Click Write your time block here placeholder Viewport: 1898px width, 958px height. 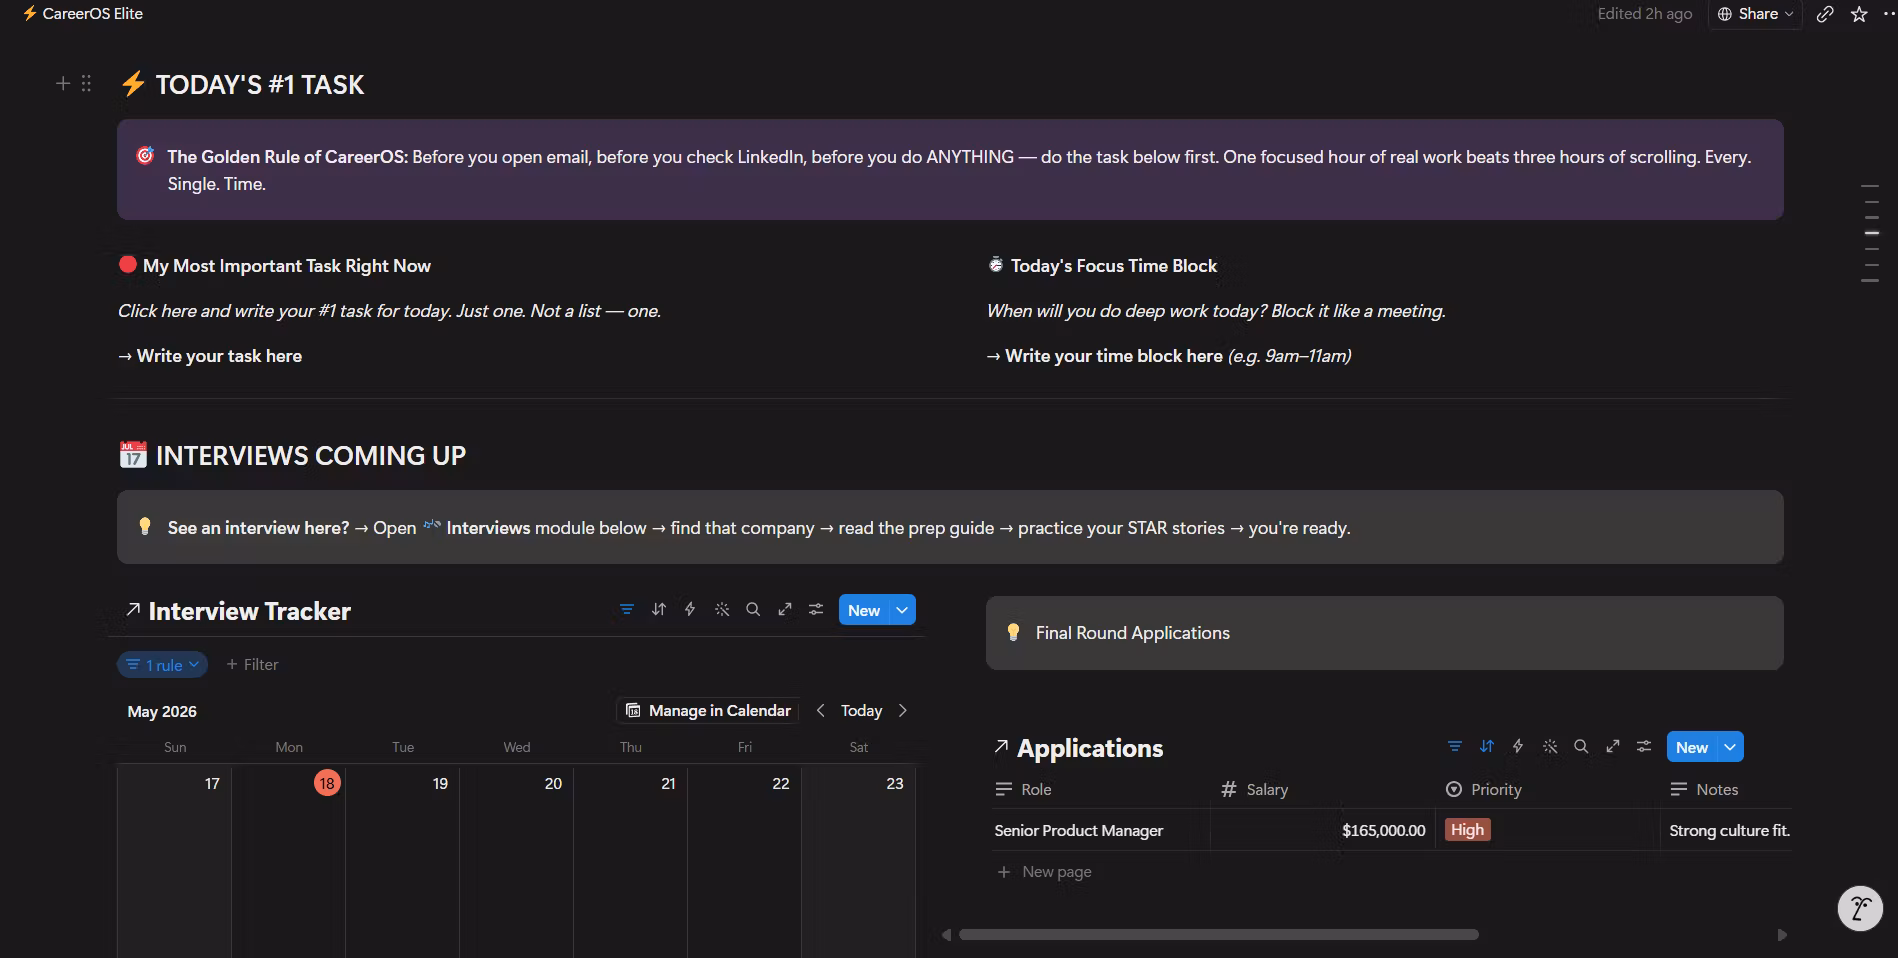pyautogui.click(x=1113, y=356)
